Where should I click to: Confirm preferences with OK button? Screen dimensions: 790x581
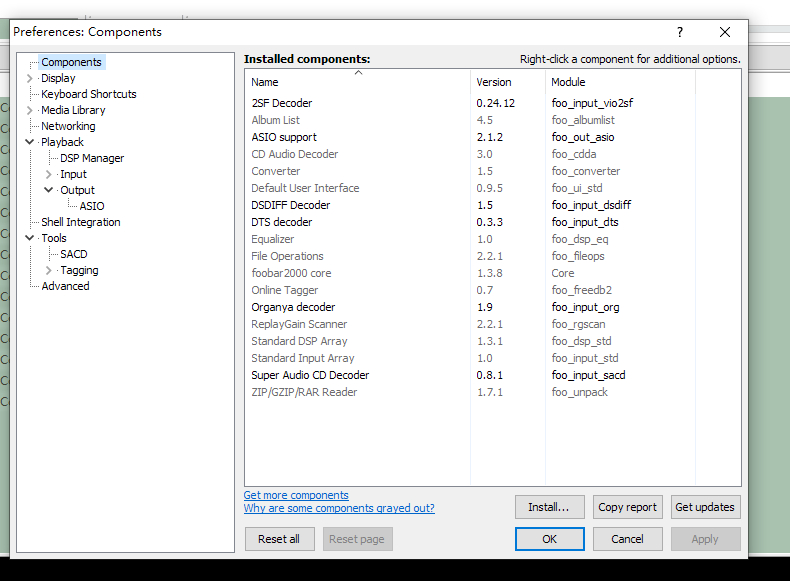click(549, 539)
